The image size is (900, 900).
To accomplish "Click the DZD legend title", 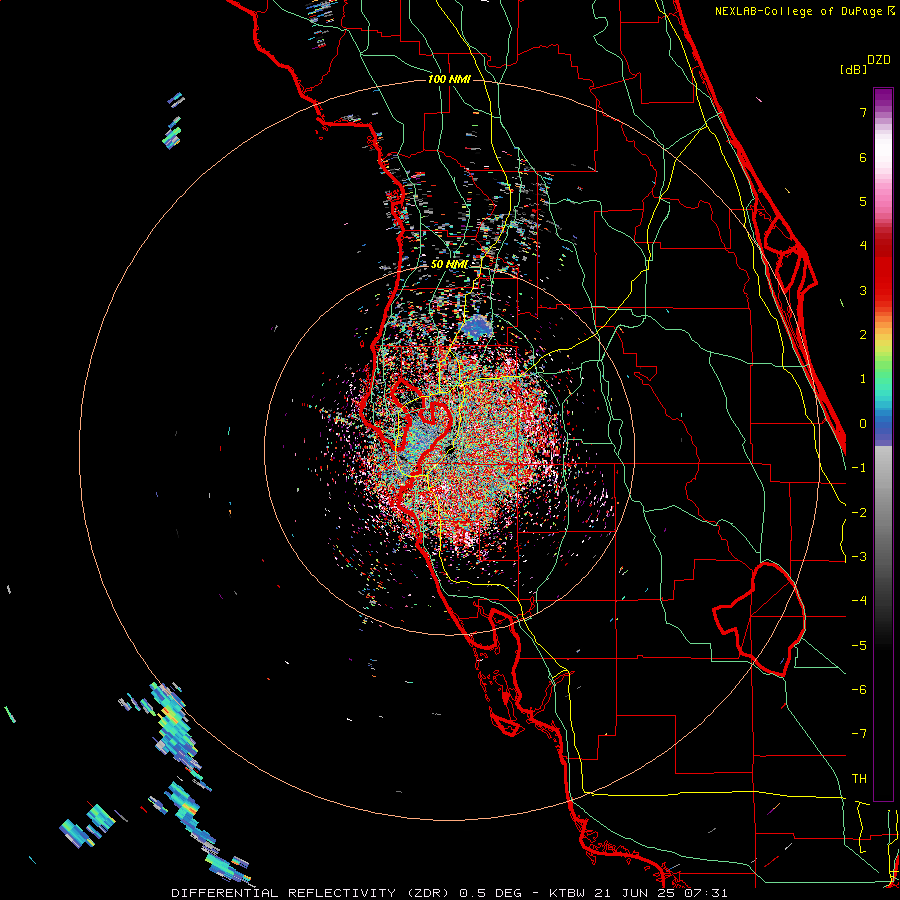I will [x=879, y=60].
